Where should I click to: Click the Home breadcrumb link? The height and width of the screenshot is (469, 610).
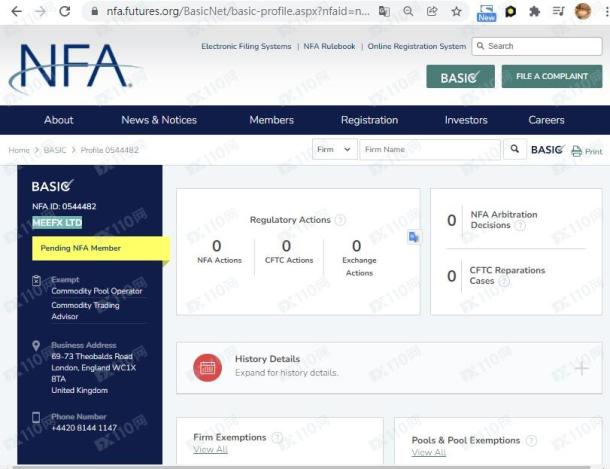coord(19,150)
